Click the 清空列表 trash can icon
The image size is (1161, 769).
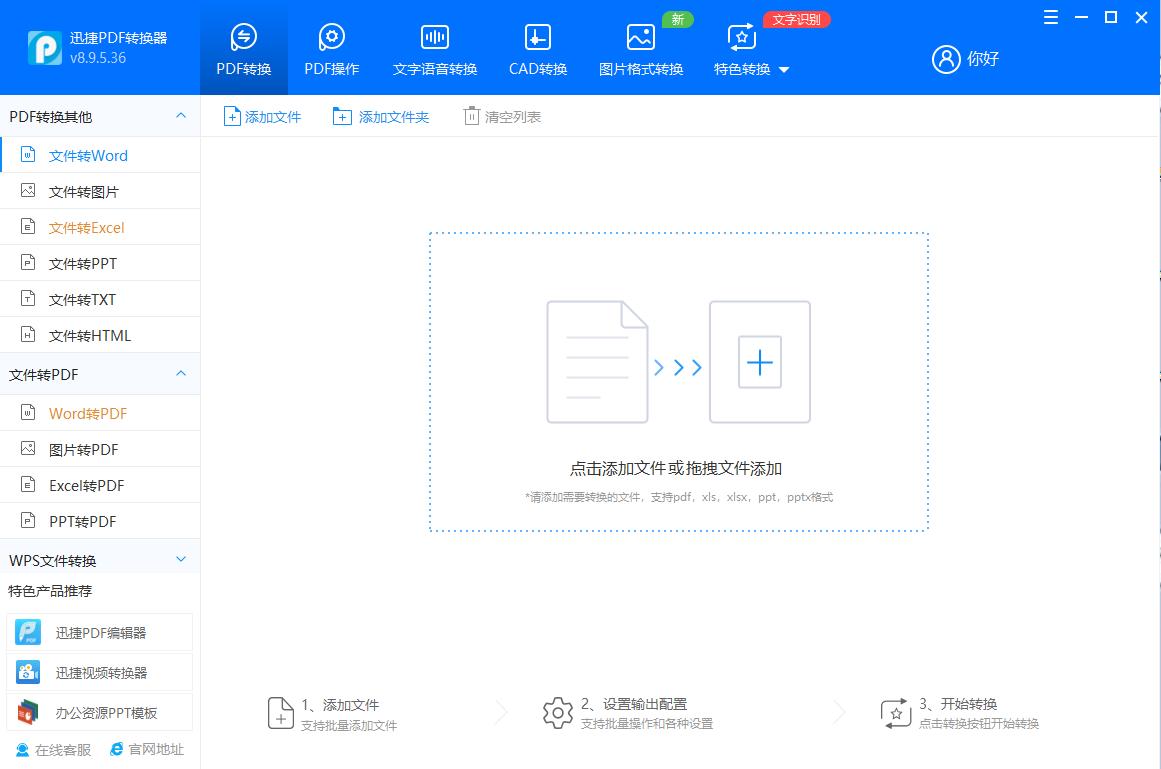472,115
